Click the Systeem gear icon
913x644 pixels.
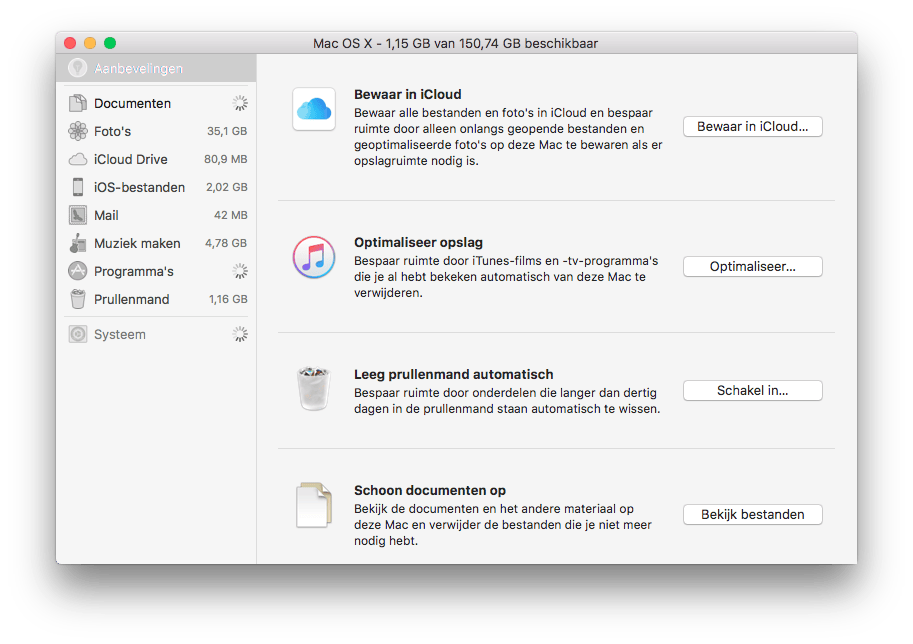[77, 334]
